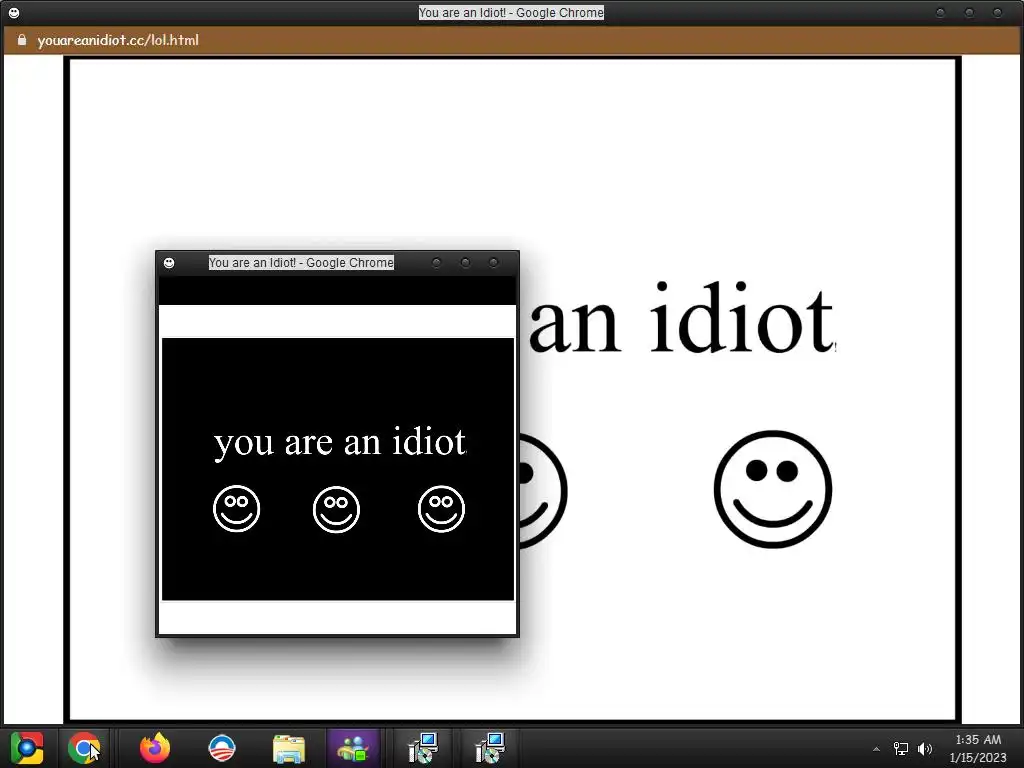
Task: Click the left setup installer taskbar icon
Action: [x=423, y=748]
